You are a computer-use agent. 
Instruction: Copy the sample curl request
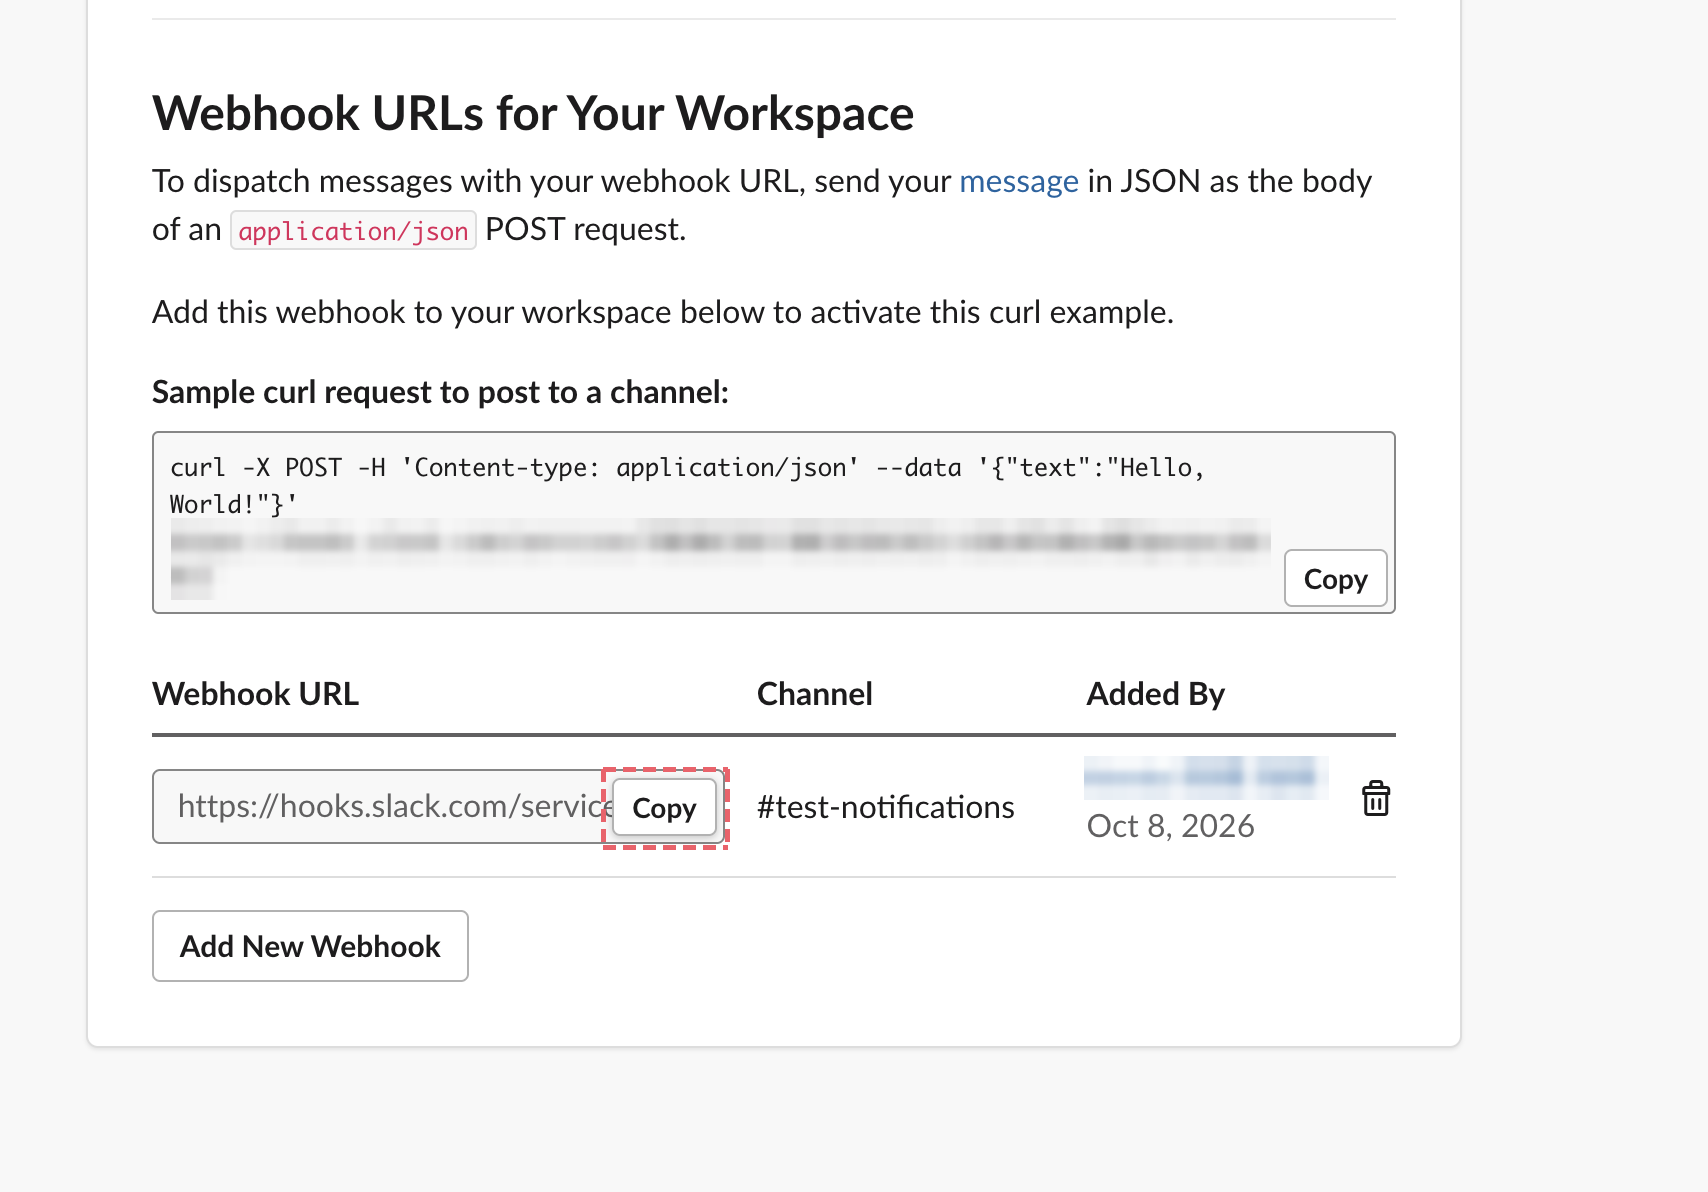tap(1335, 579)
